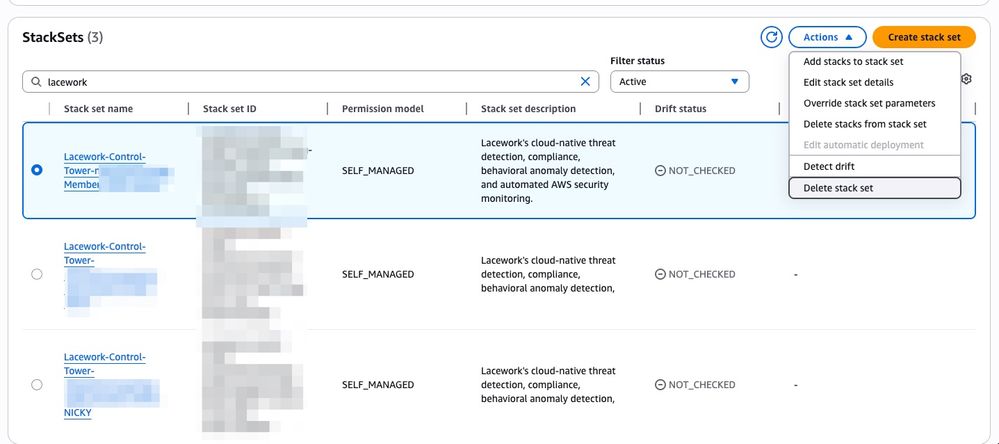Click NOT_CHECKED drift icon in third row
Viewport: 999px width, 444px height.
(660, 385)
